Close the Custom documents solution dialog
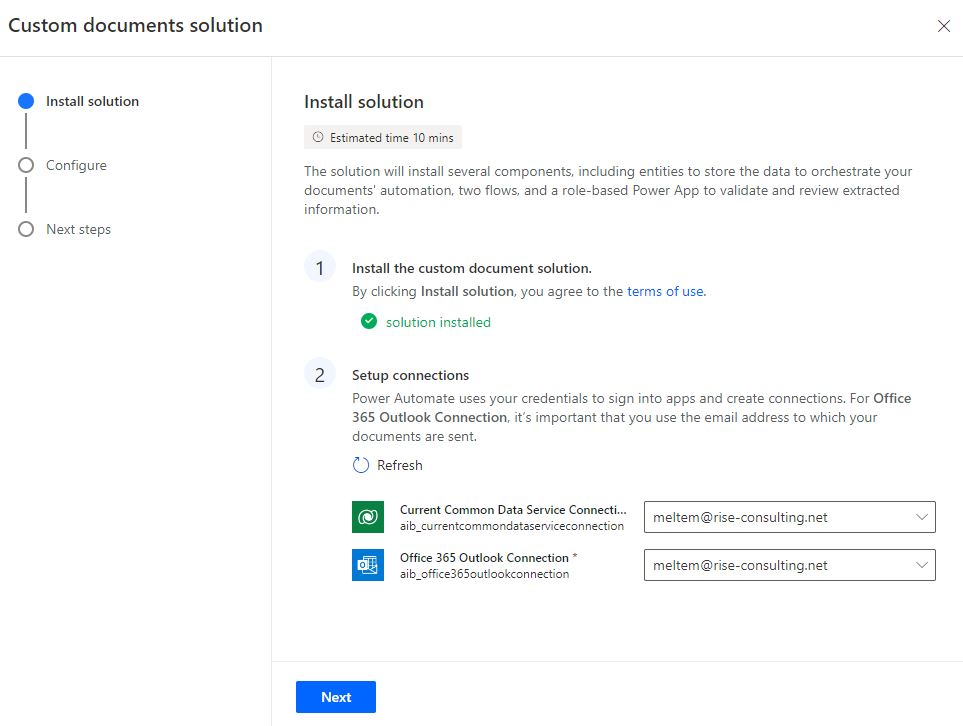Screen dimensions: 963x726 tap(943, 26)
